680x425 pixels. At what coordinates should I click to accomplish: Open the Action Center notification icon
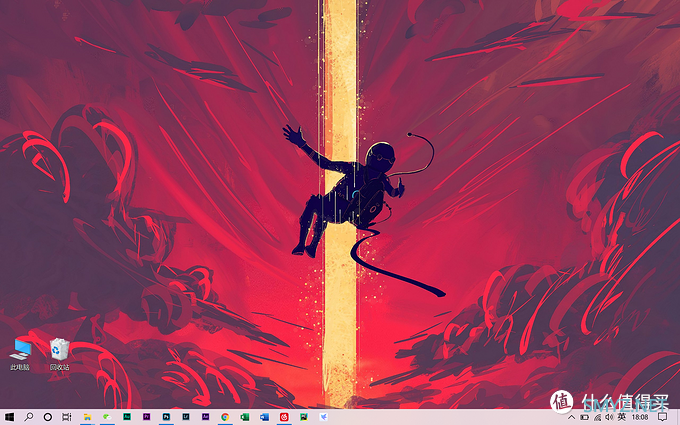pos(662,418)
